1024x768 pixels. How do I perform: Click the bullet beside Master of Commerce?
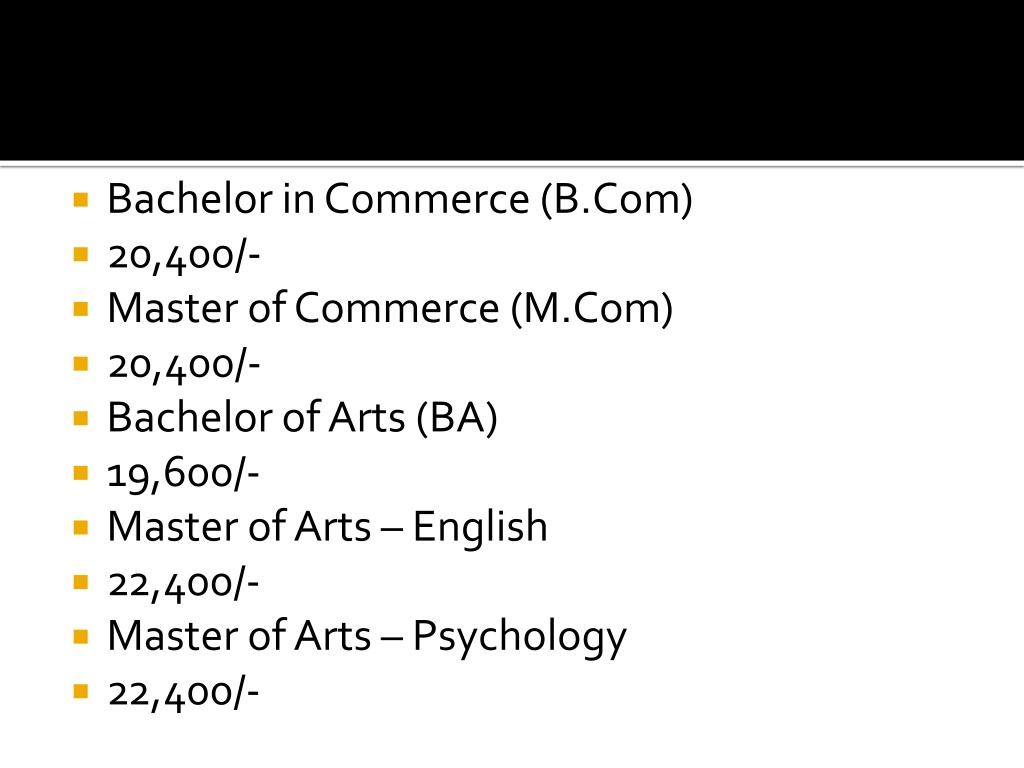point(81,308)
